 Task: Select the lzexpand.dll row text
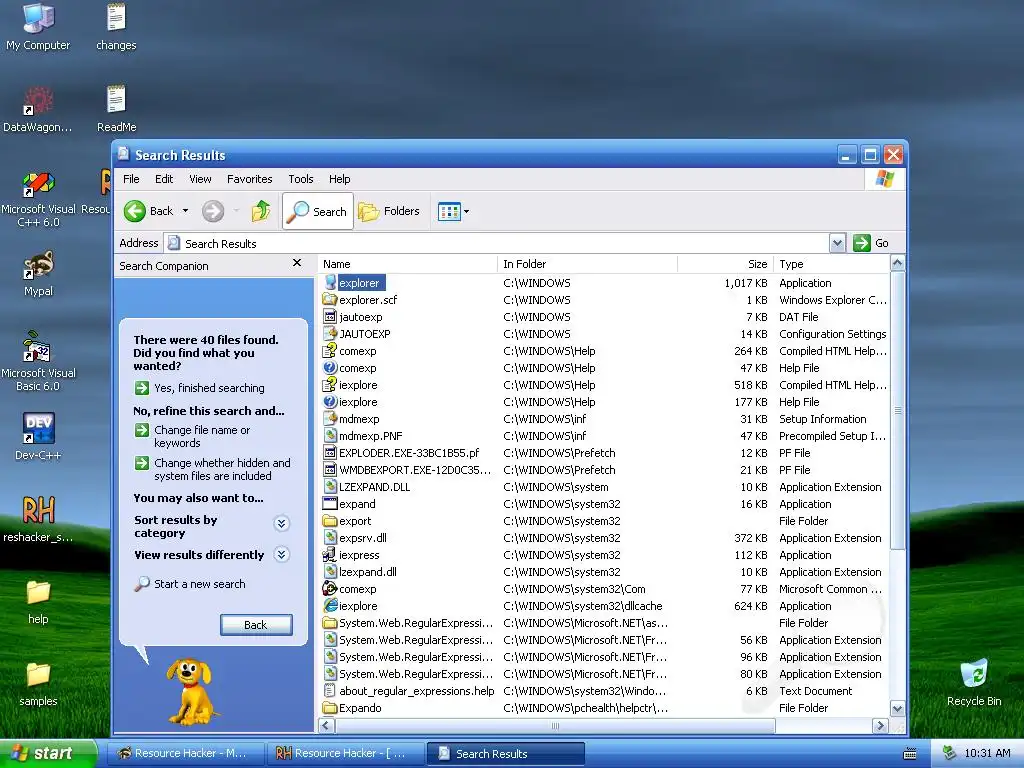(368, 571)
